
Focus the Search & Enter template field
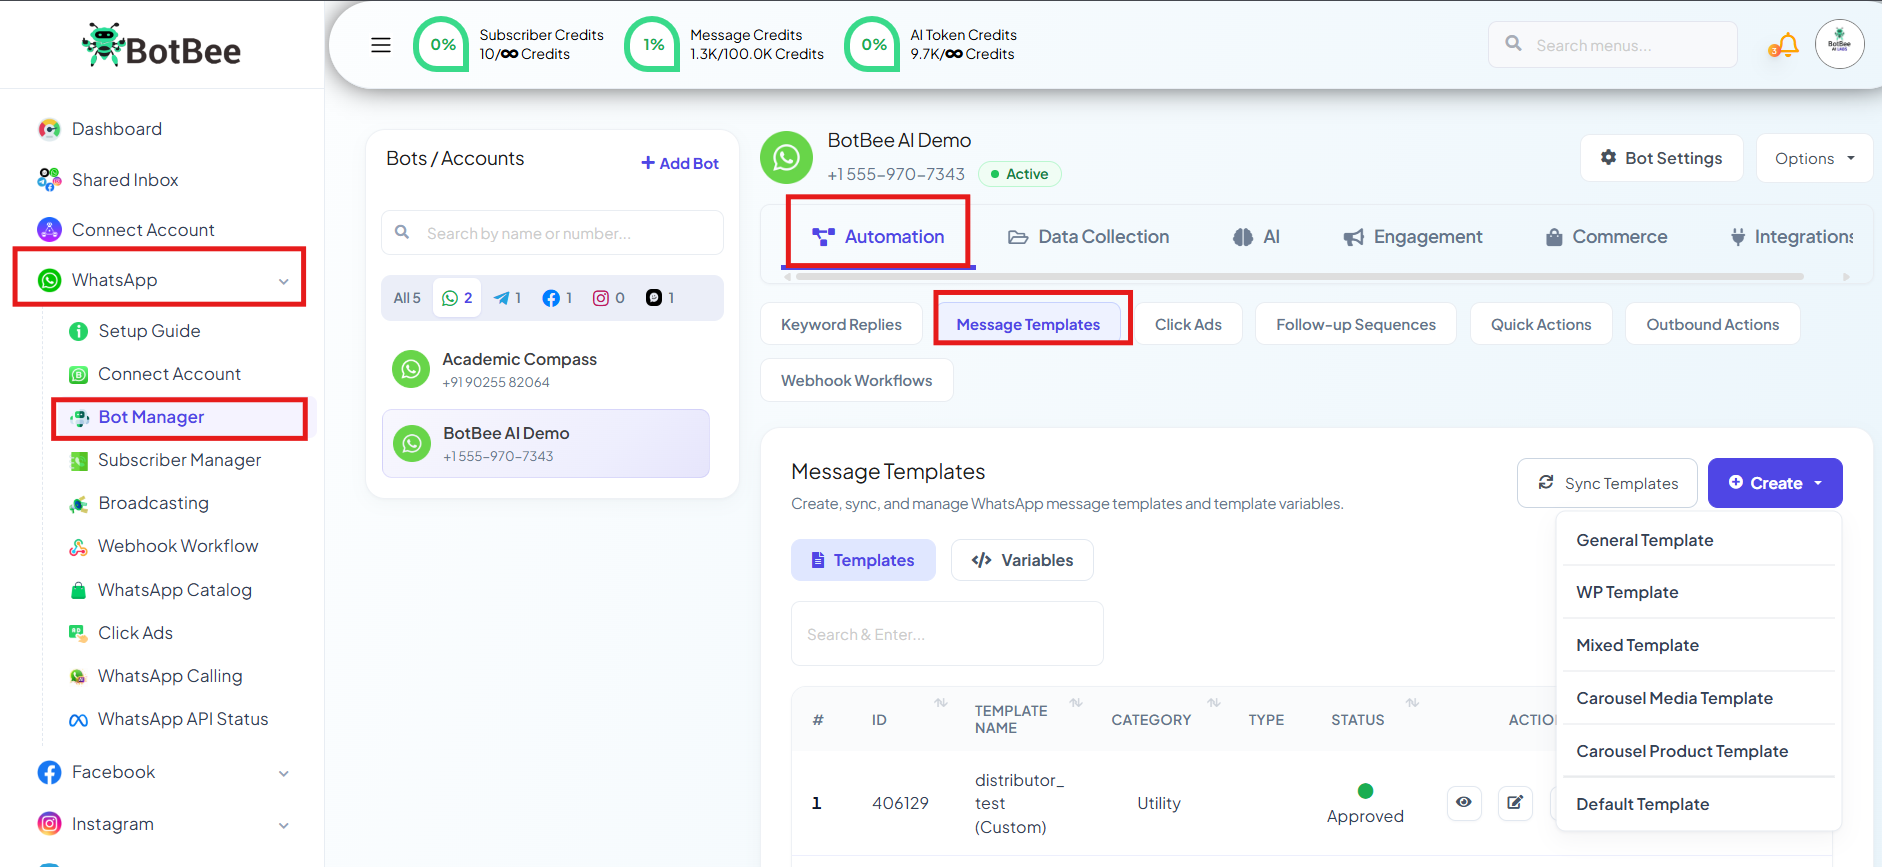(x=947, y=634)
